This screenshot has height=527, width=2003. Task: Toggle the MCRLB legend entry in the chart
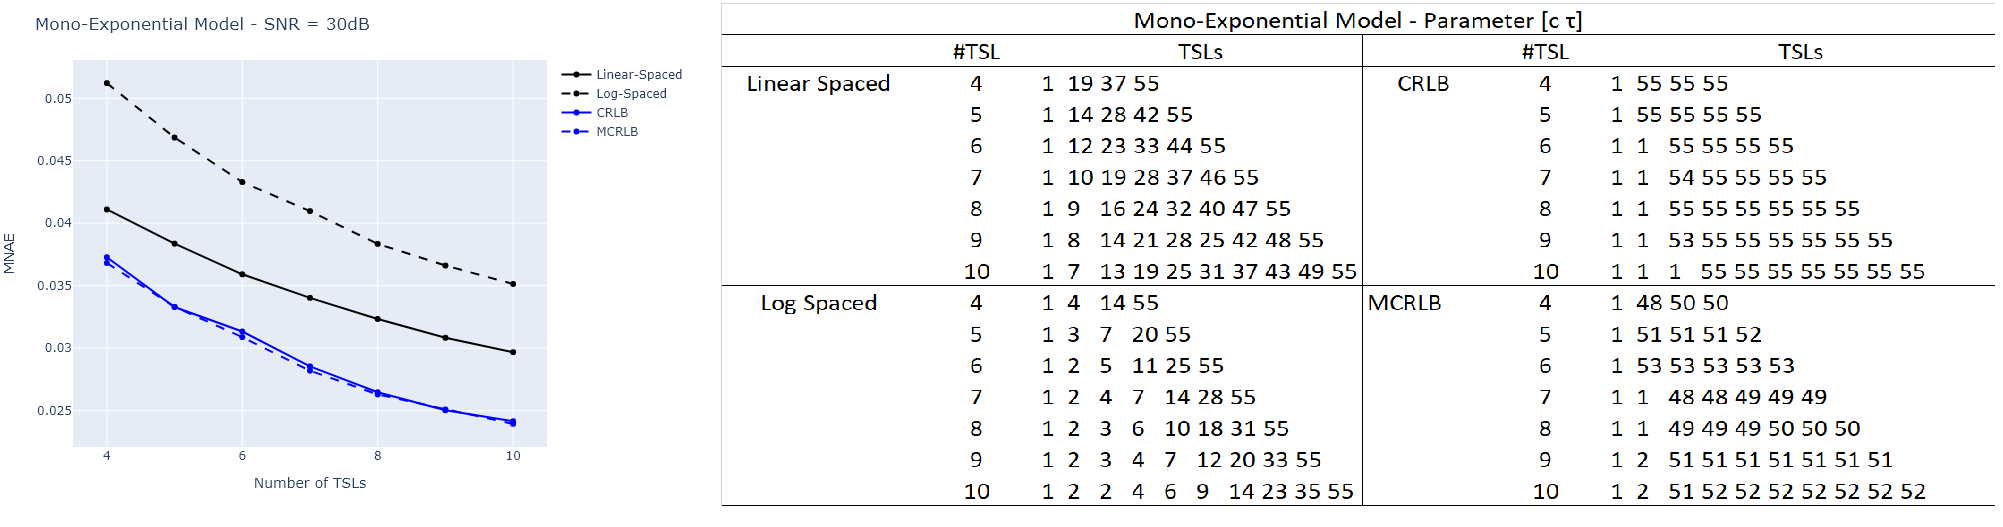[x=616, y=132]
